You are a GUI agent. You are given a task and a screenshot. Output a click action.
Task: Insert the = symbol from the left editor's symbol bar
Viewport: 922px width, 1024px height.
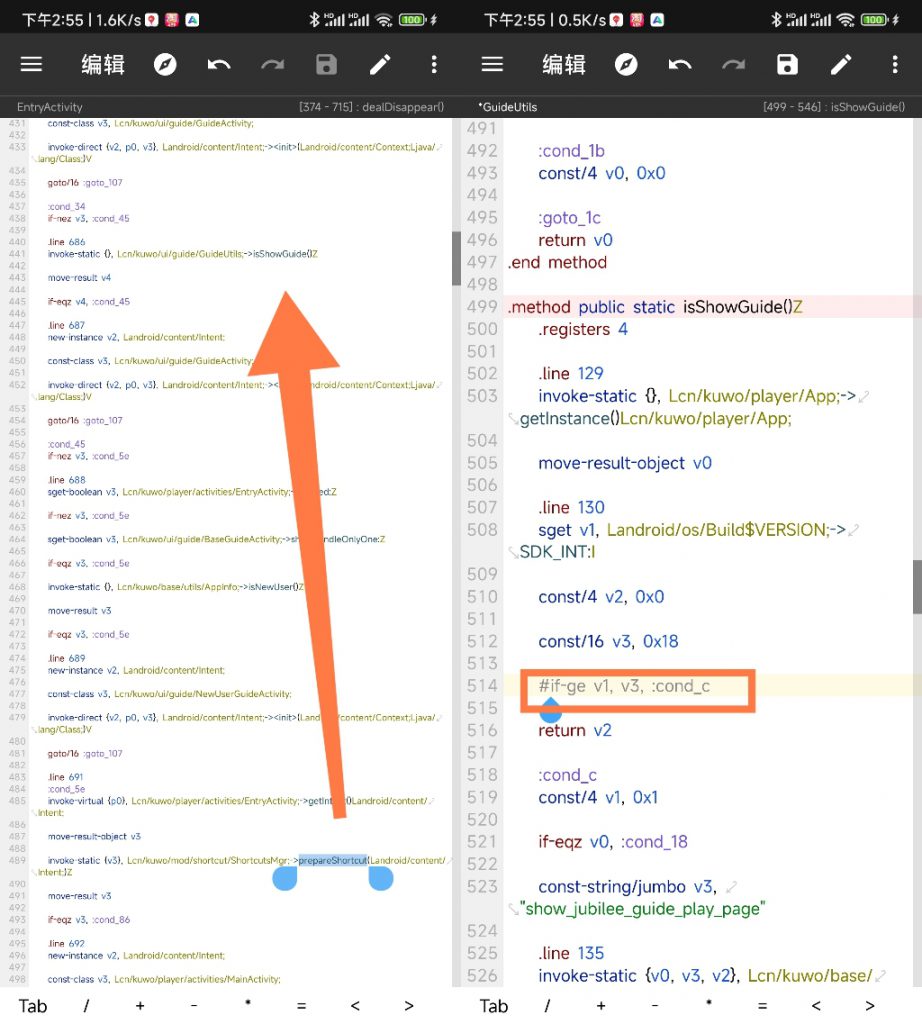301,1006
